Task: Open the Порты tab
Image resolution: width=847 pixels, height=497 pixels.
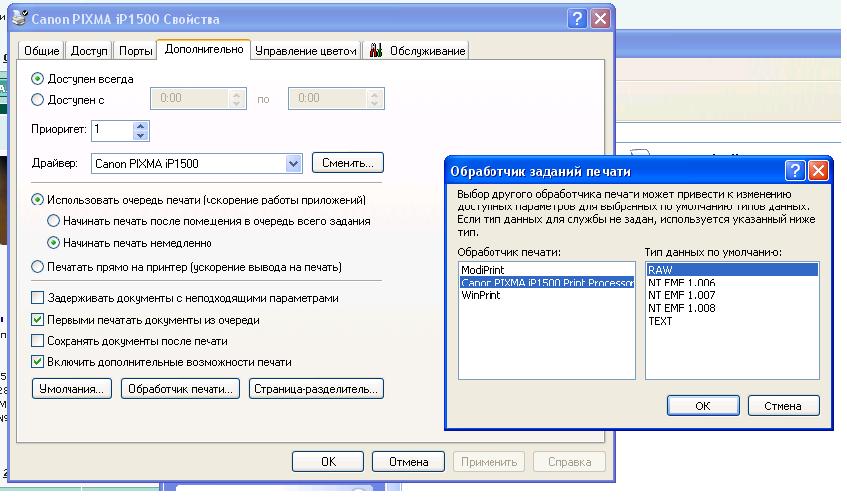Action: (135, 51)
